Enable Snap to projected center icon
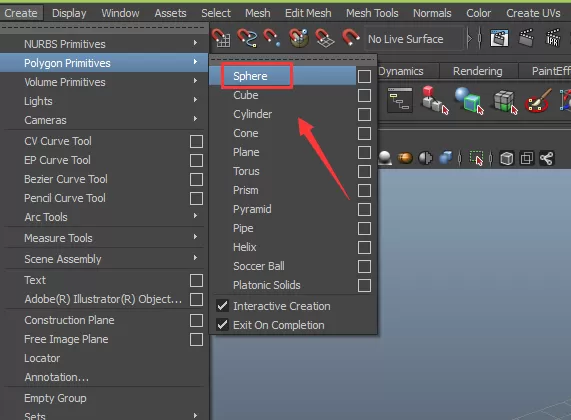571x420 pixels. [299, 38]
